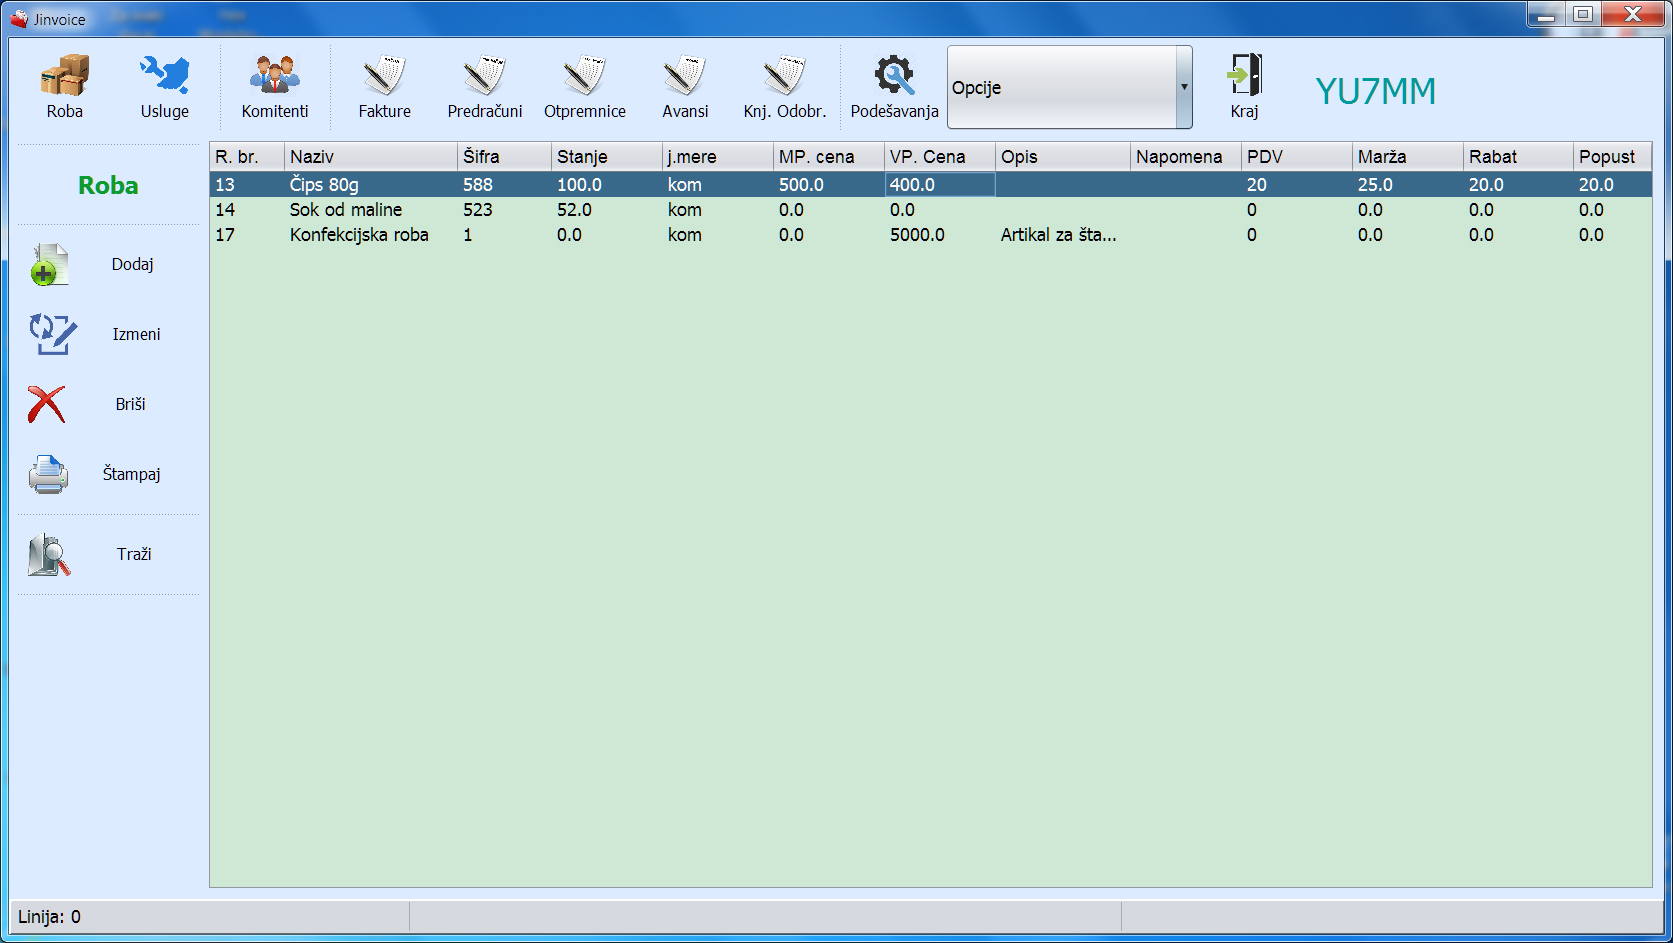
Task: Select the Konfekcijska roba row
Action: tap(930, 235)
